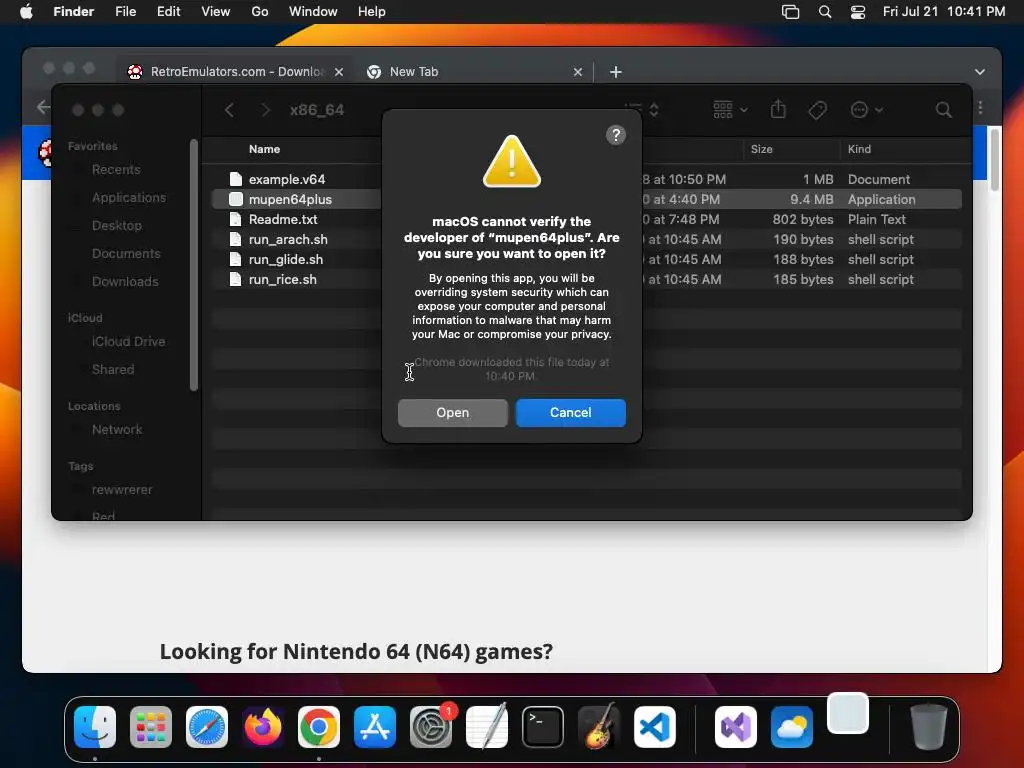Open Downloads in Finder sidebar

tap(125, 281)
